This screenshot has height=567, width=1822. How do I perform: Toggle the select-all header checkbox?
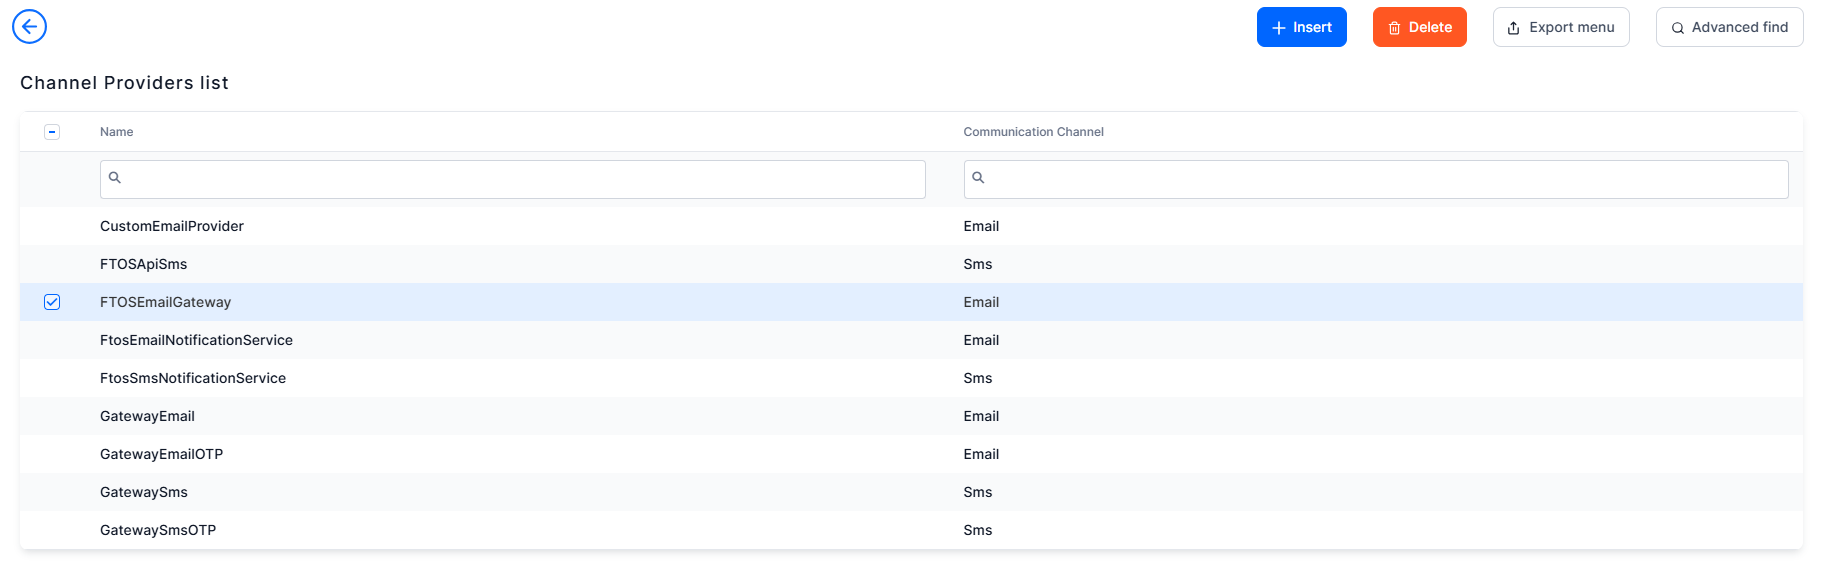(52, 132)
